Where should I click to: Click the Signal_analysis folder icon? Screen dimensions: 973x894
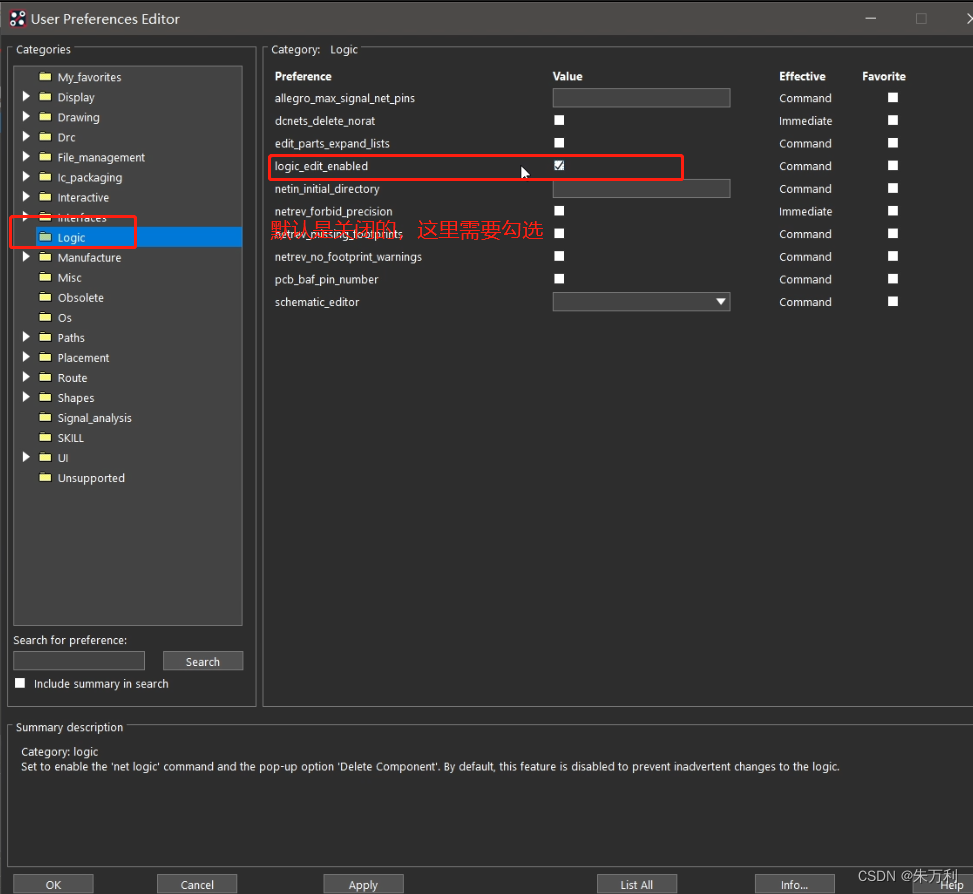pos(45,418)
